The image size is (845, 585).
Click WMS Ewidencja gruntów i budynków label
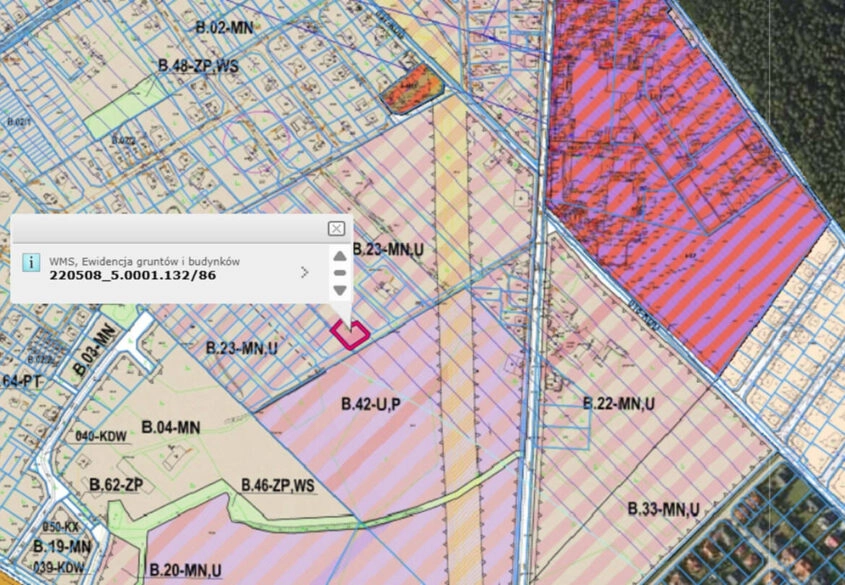click(144, 261)
